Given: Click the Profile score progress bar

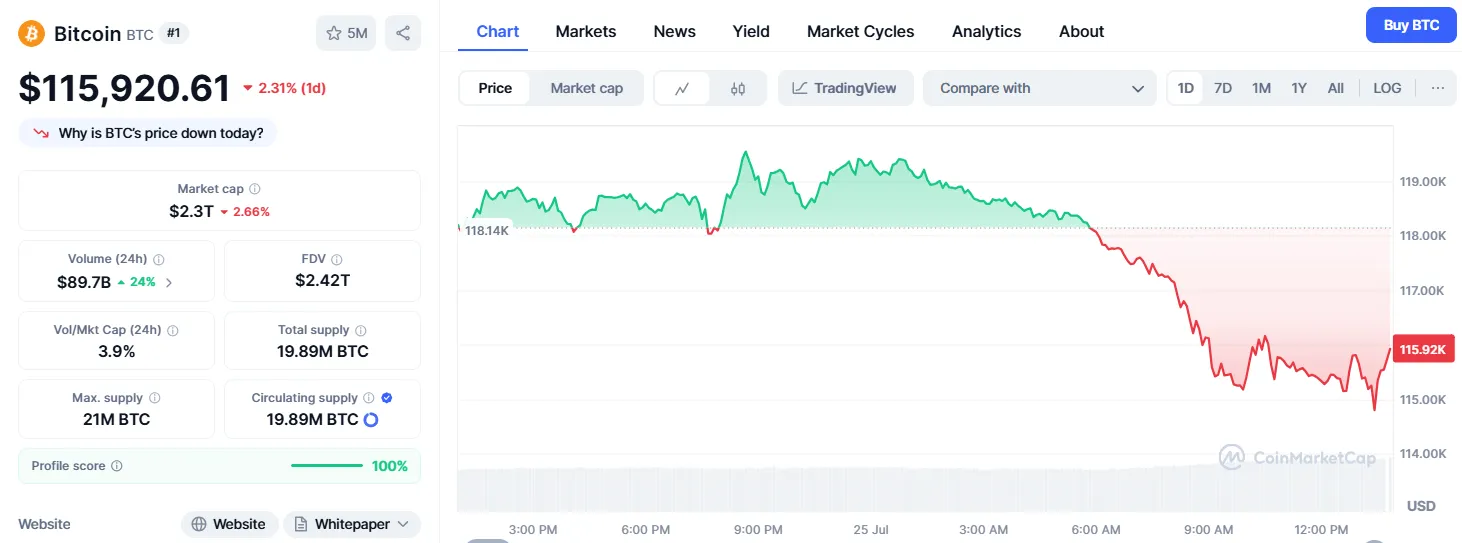Looking at the screenshot, I should pos(327,466).
